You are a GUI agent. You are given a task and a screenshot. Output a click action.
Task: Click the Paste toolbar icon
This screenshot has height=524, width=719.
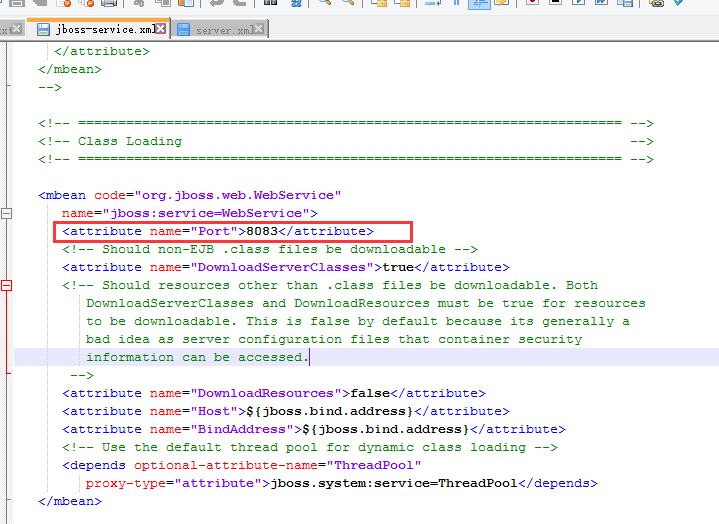186,3
